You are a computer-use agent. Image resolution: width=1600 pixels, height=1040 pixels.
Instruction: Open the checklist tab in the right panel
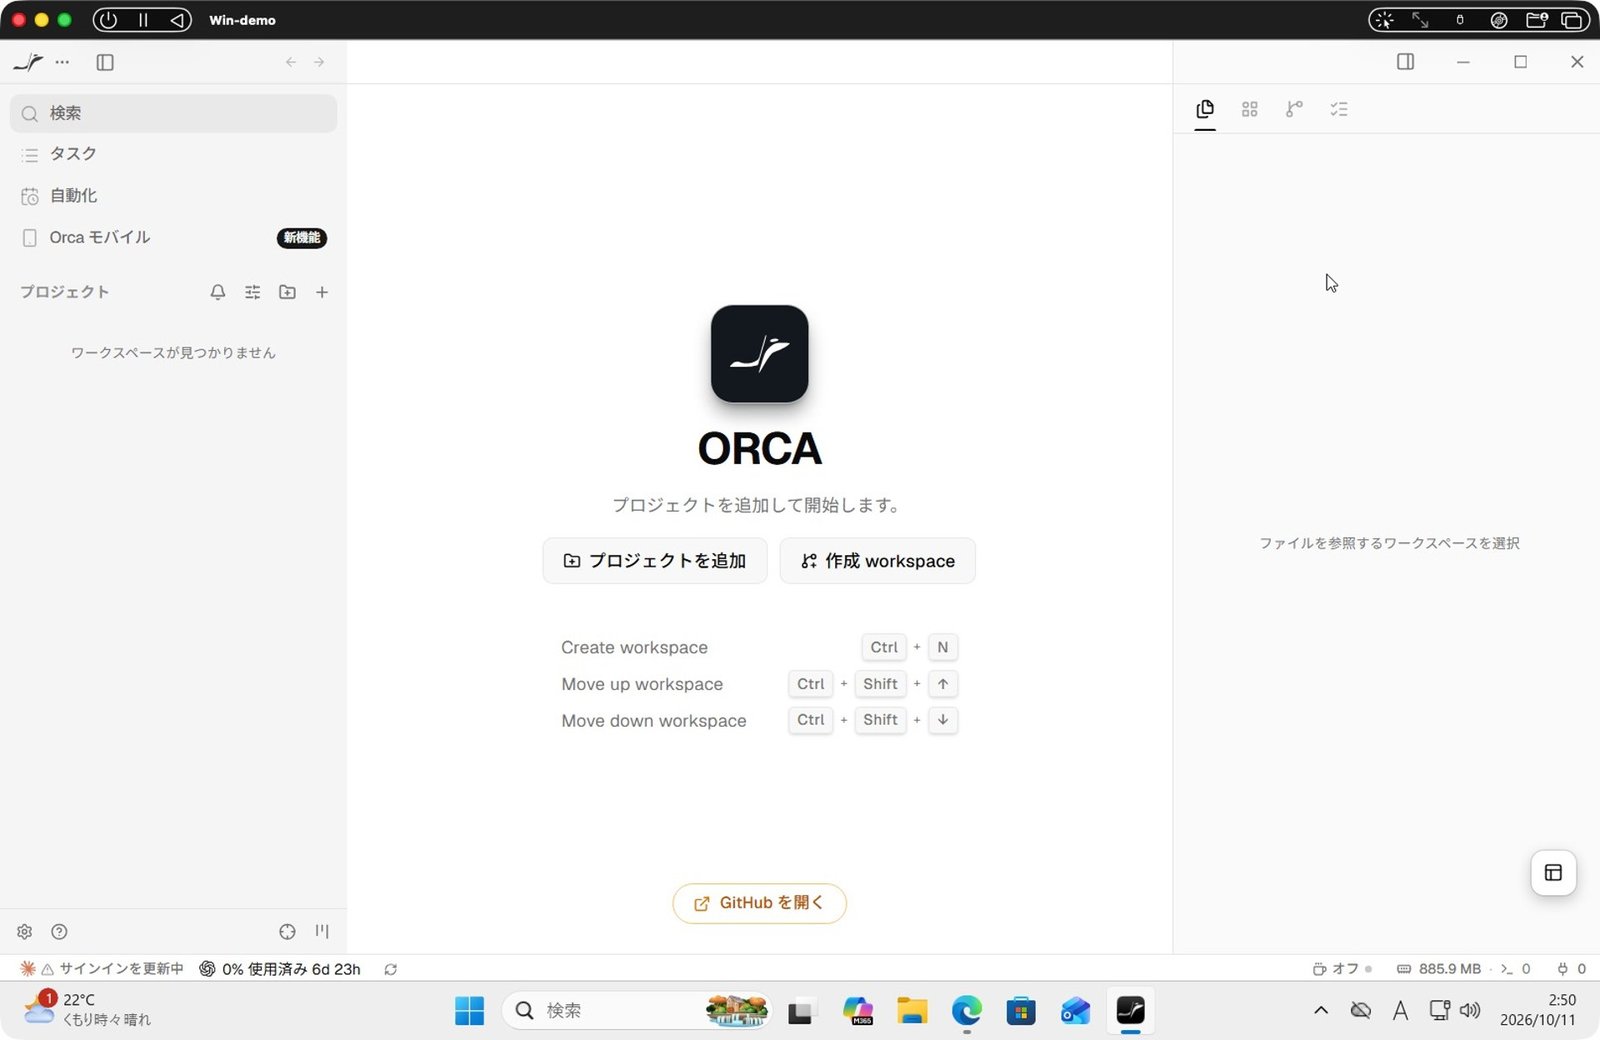point(1339,109)
